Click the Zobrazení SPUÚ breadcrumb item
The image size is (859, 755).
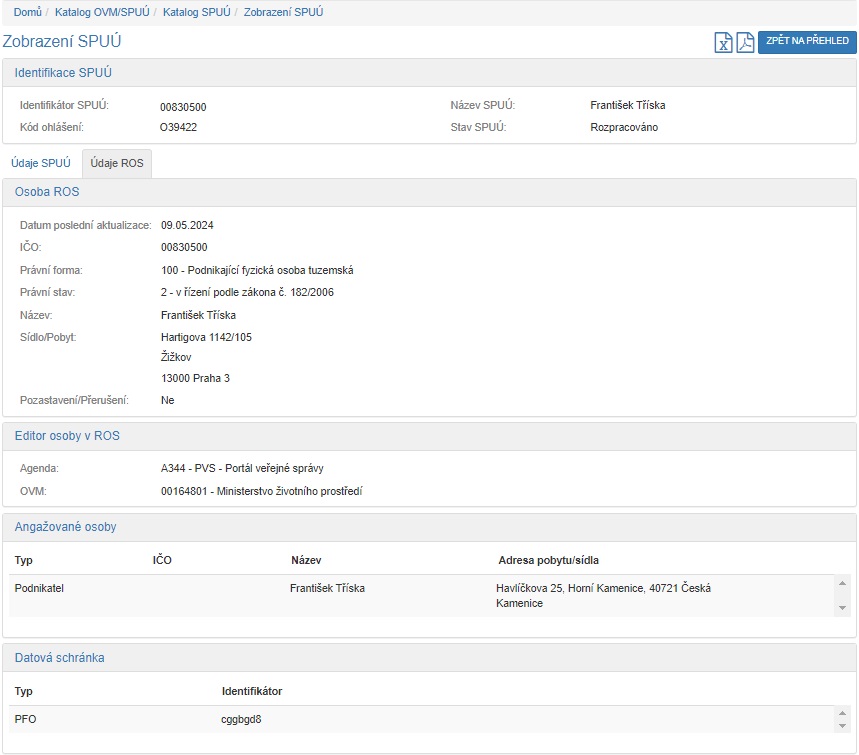[x=283, y=12]
